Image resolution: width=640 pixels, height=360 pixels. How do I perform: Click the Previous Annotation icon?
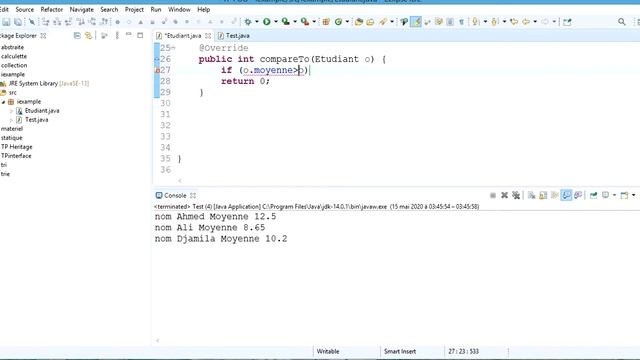point(495,22)
